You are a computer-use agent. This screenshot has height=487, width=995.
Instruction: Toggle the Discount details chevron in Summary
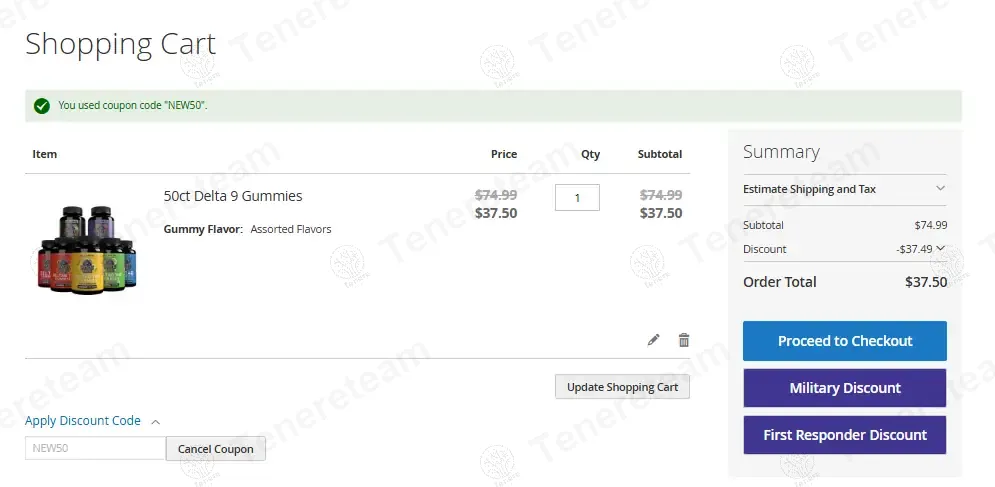(941, 249)
